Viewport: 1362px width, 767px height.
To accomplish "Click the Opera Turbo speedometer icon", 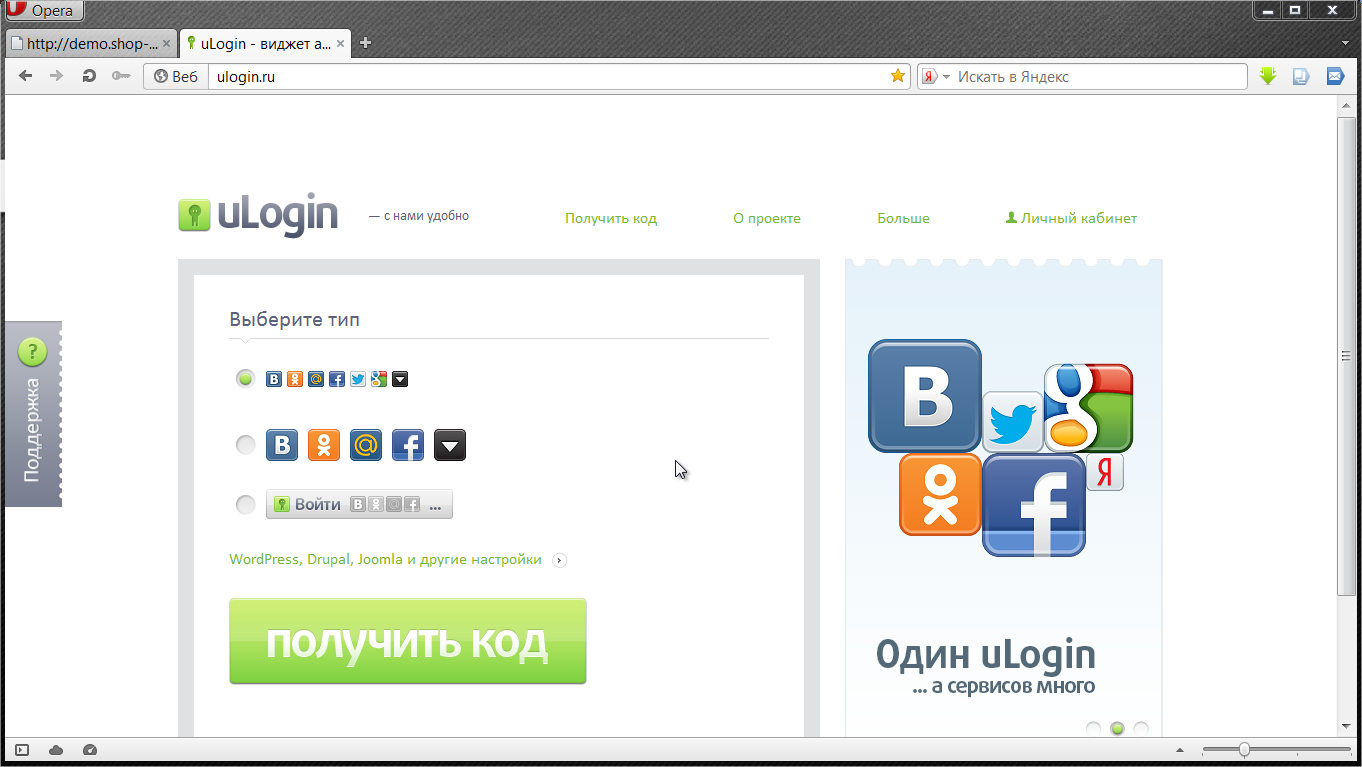I will 90,750.
